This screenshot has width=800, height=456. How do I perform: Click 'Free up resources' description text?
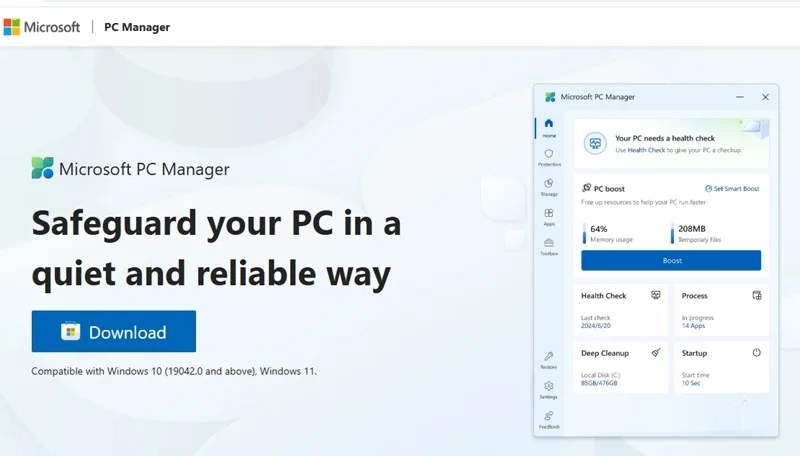[643, 202]
